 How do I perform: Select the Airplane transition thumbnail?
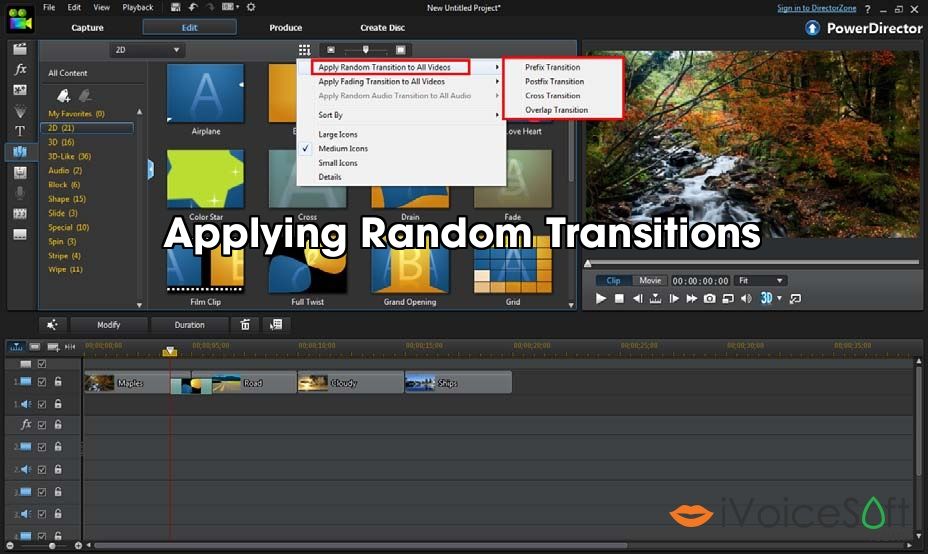(205, 93)
